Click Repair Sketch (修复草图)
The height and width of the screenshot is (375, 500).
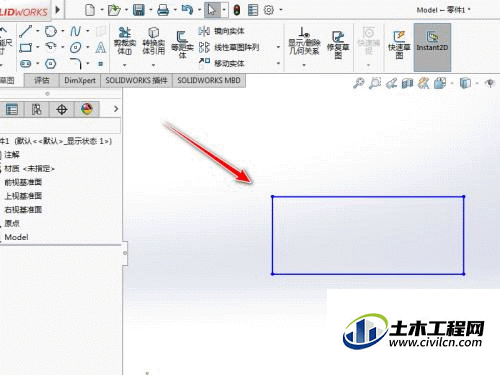pos(338,45)
